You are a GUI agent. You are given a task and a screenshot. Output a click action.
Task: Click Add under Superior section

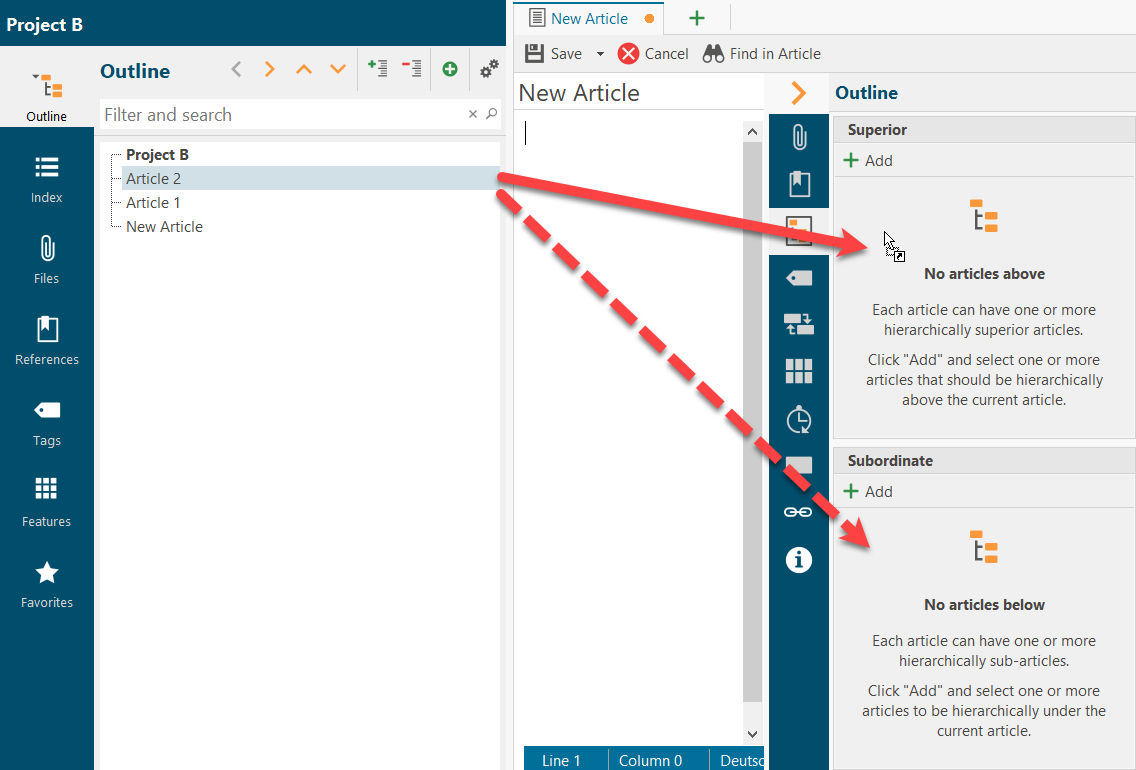[x=868, y=161]
